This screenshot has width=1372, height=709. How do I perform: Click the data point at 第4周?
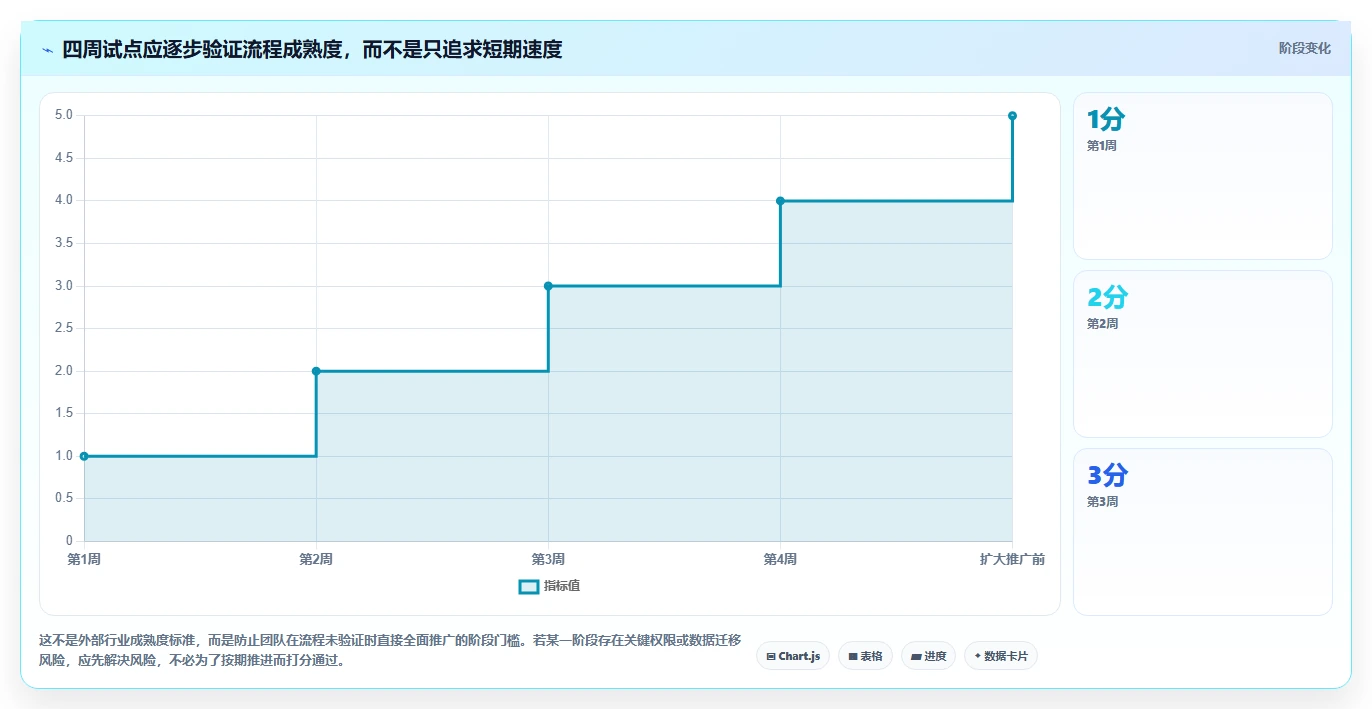point(780,201)
